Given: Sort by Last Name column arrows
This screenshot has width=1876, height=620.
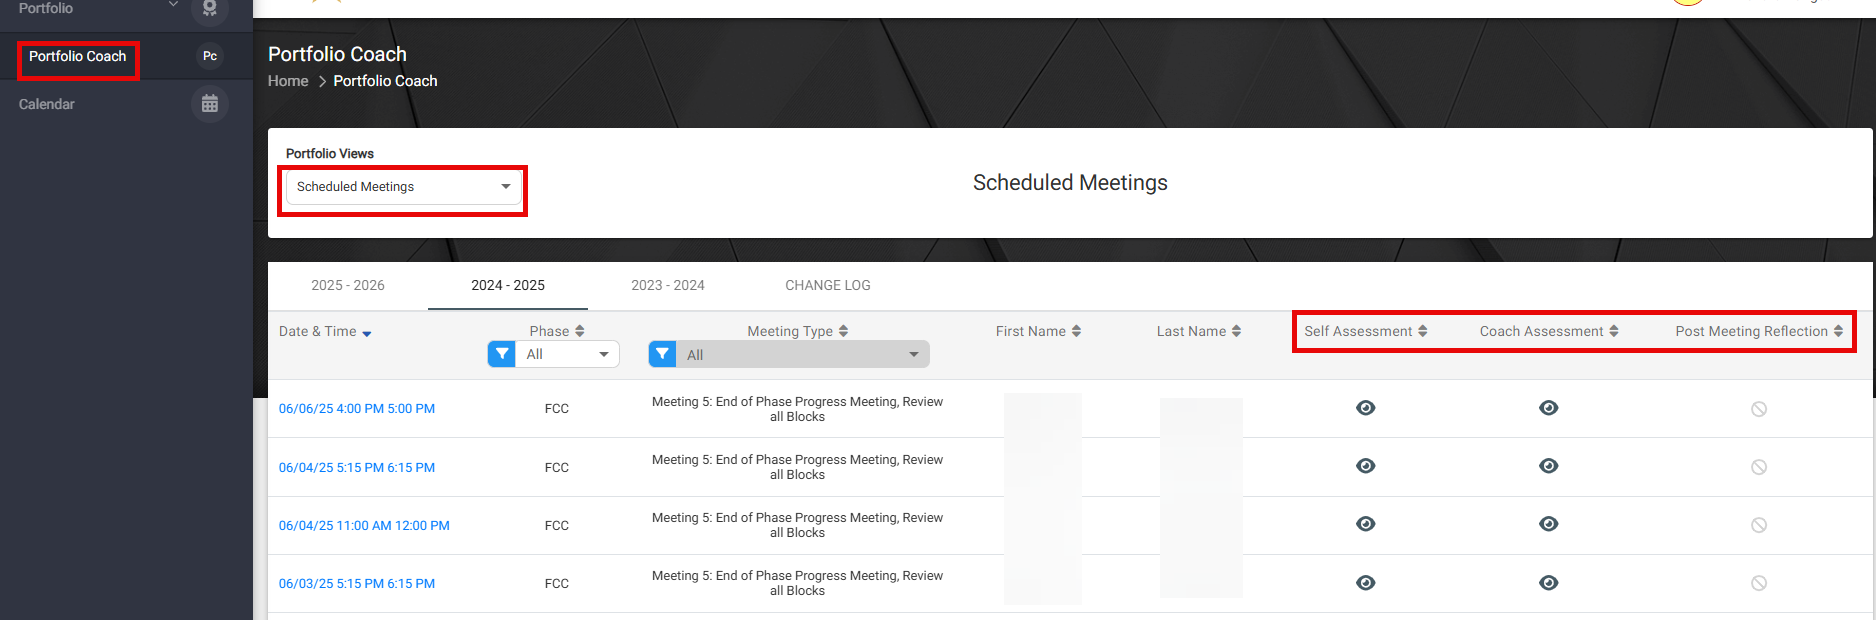Looking at the screenshot, I should [1236, 331].
